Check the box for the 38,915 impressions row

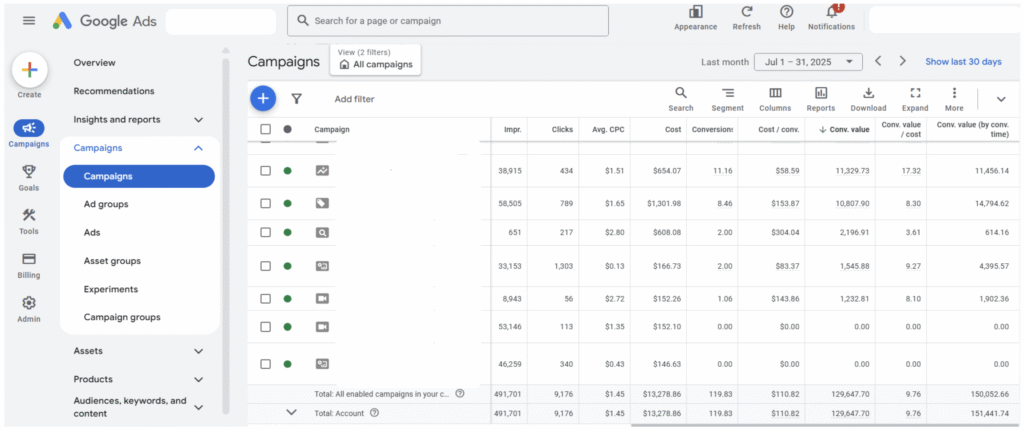265,171
